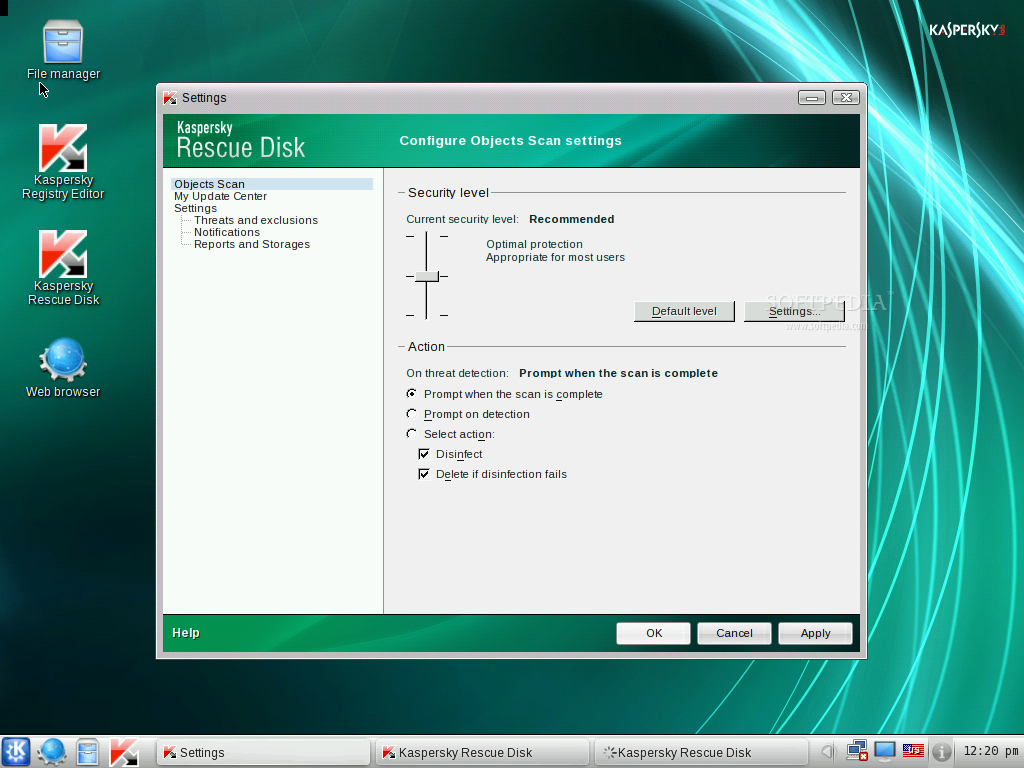Click the security level slider handle

click(x=426, y=276)
